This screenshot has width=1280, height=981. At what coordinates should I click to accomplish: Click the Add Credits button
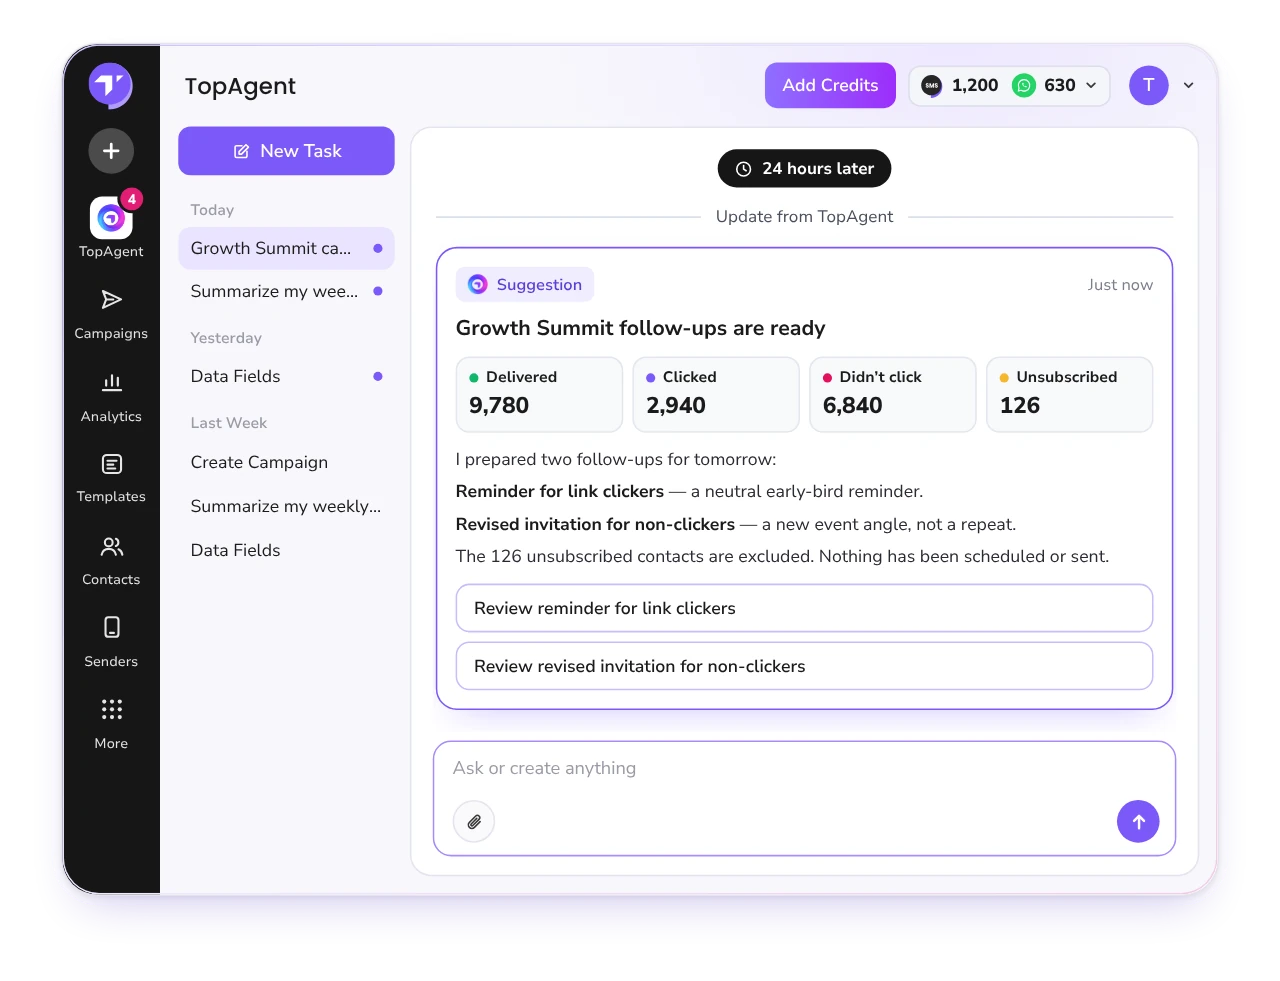(x=830, y=86)
